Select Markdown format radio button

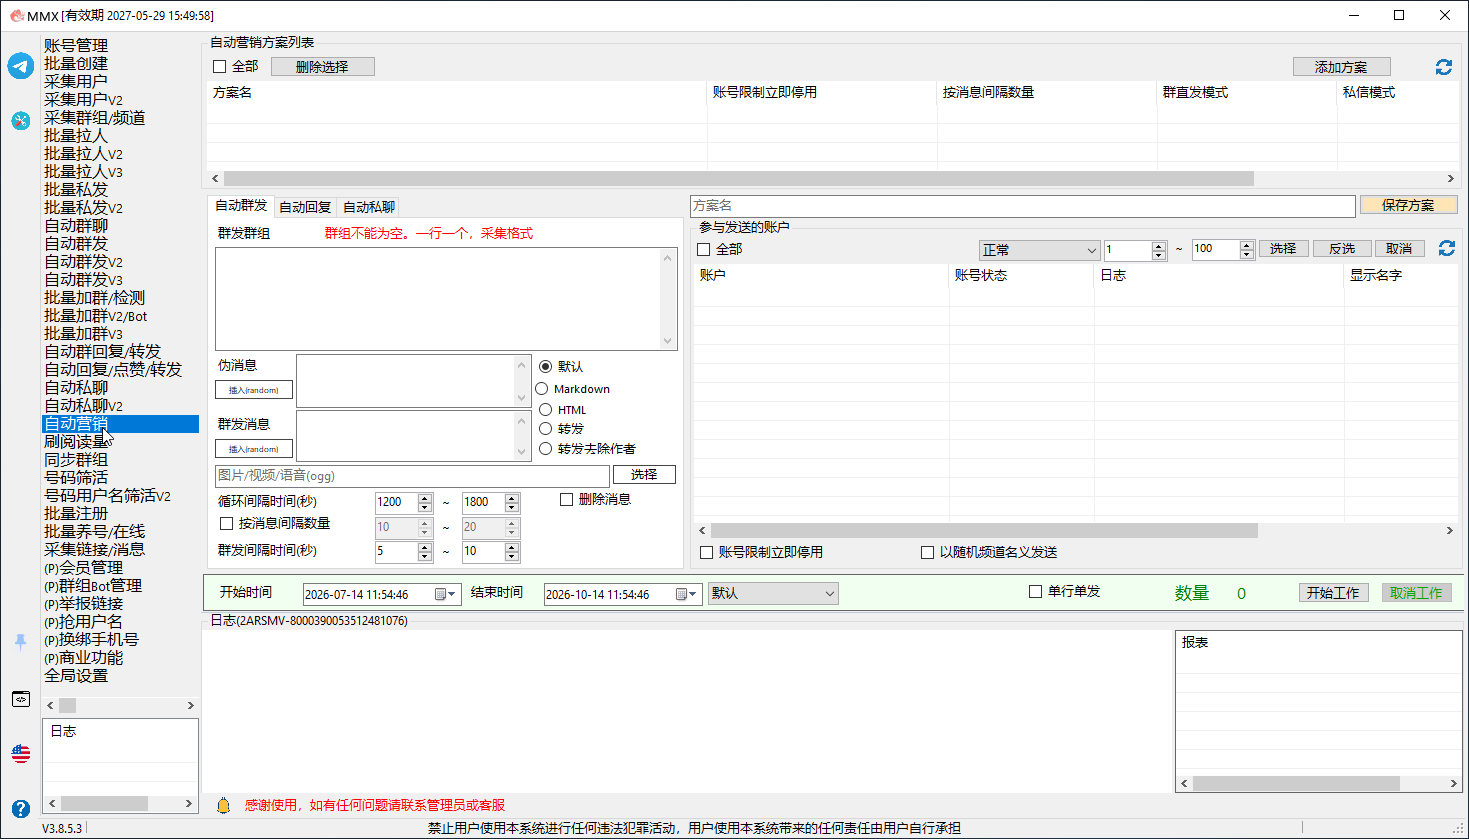tap(542, 389)
